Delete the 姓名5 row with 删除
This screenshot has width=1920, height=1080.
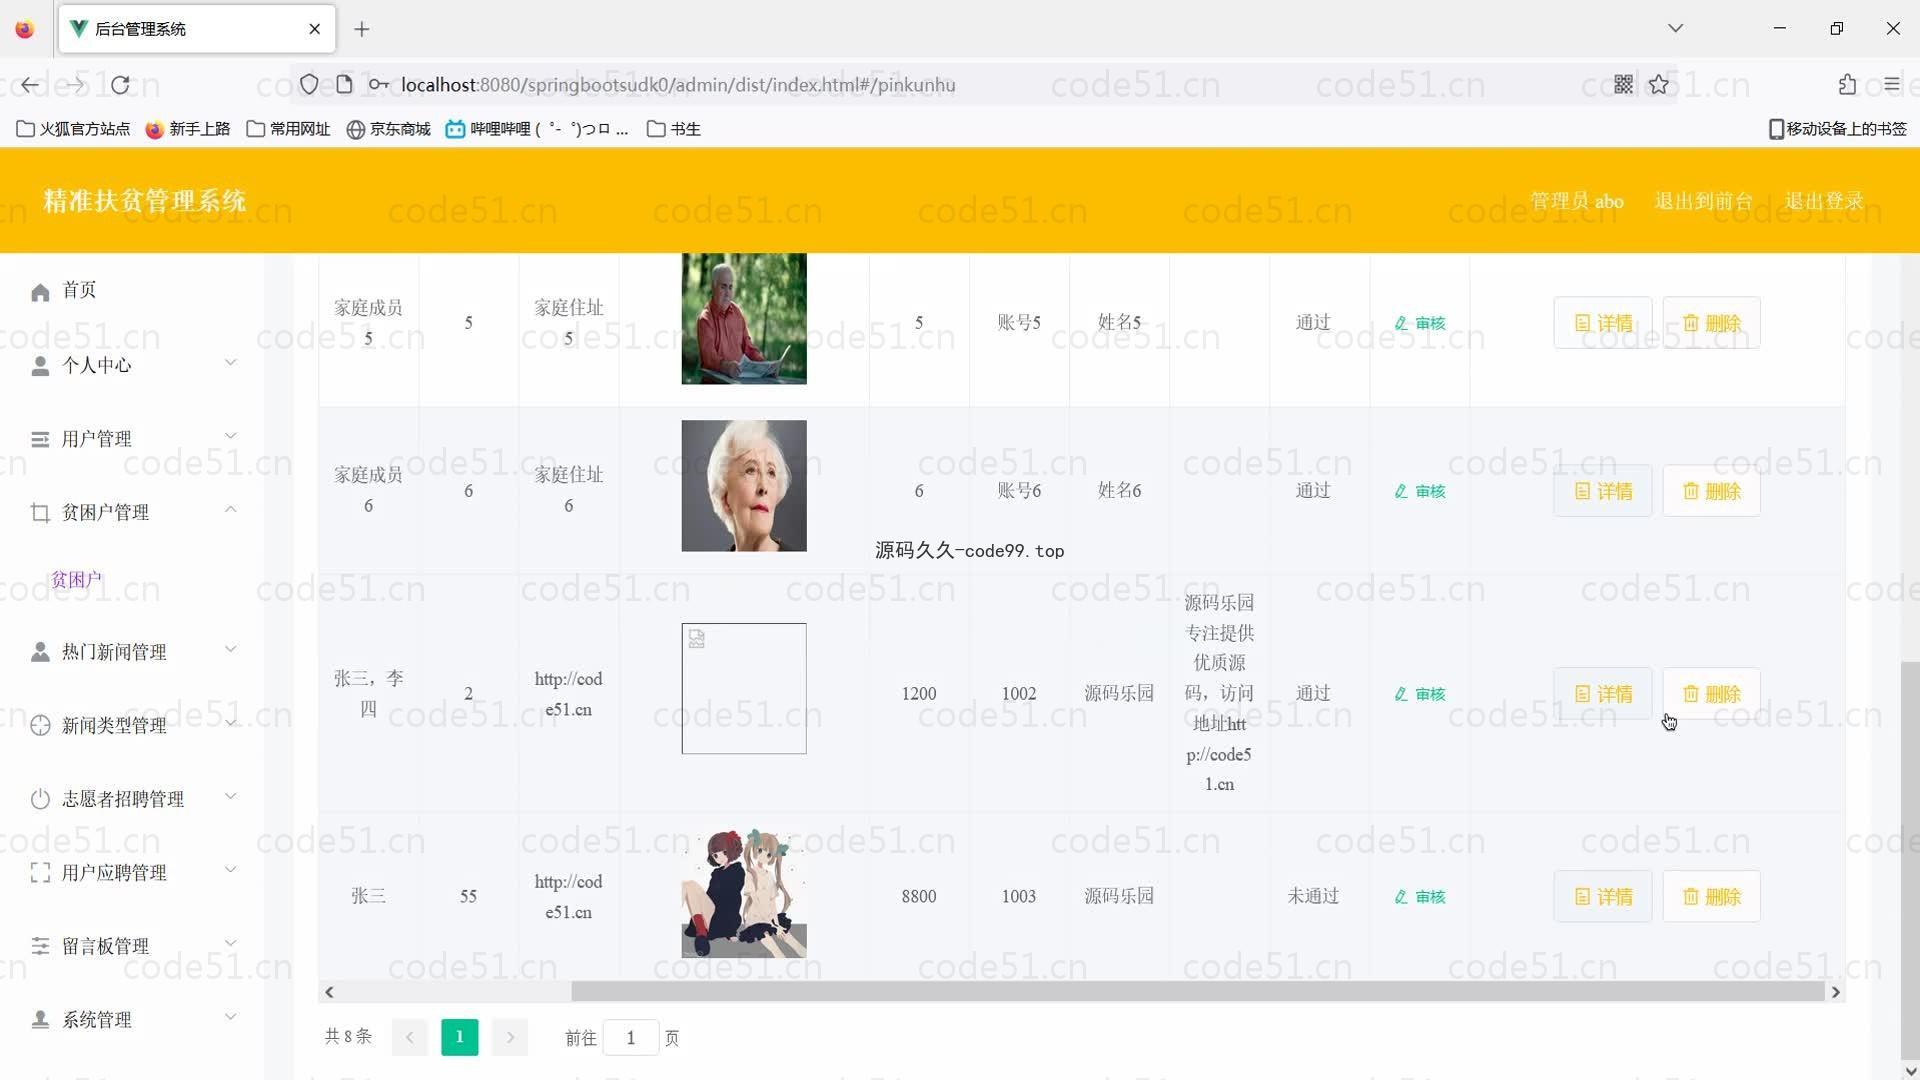(x=1711, y=323)
